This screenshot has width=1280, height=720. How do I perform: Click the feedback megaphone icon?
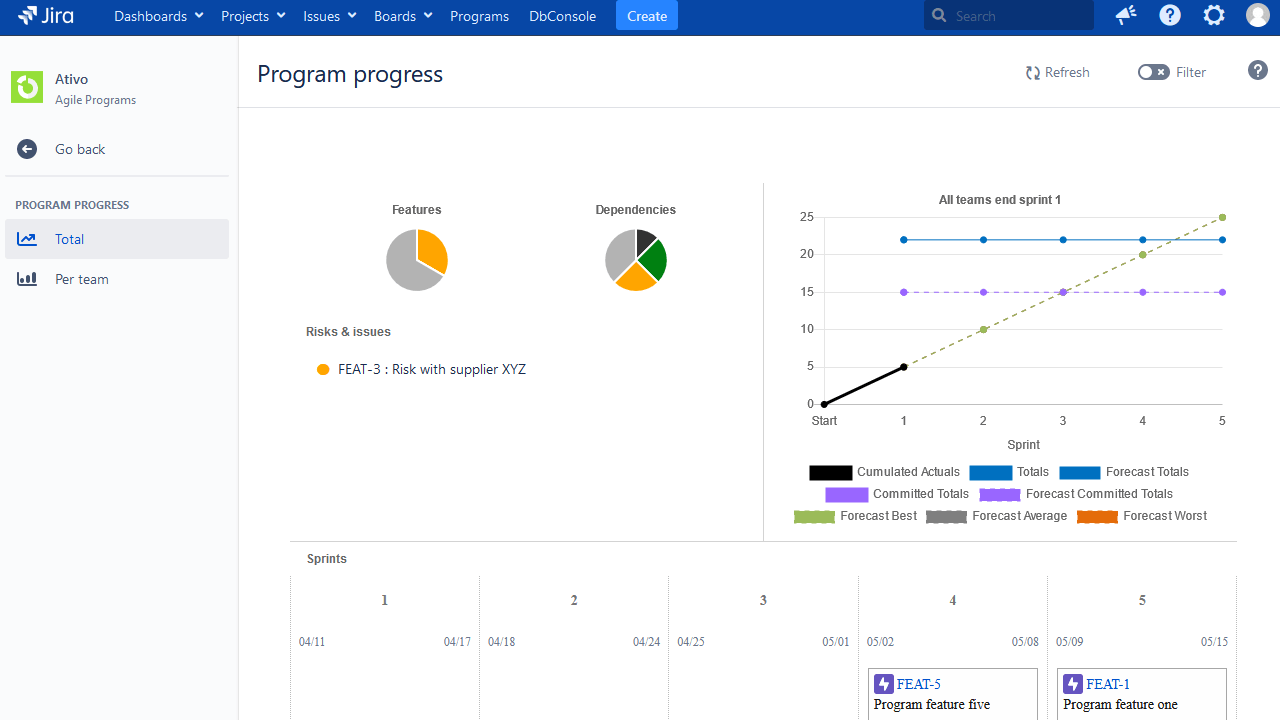coord(1125,15)
